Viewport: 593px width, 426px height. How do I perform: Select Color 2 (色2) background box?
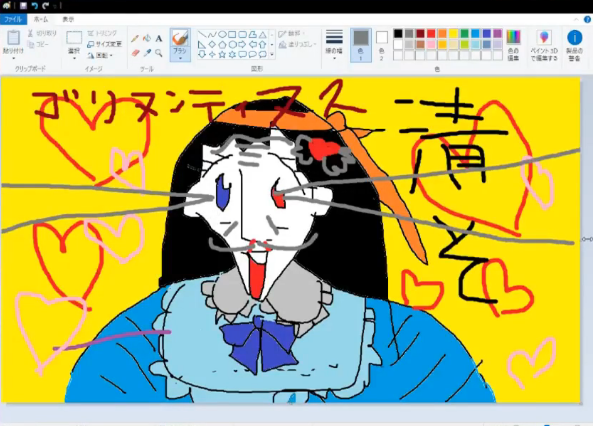pos(382,45)
